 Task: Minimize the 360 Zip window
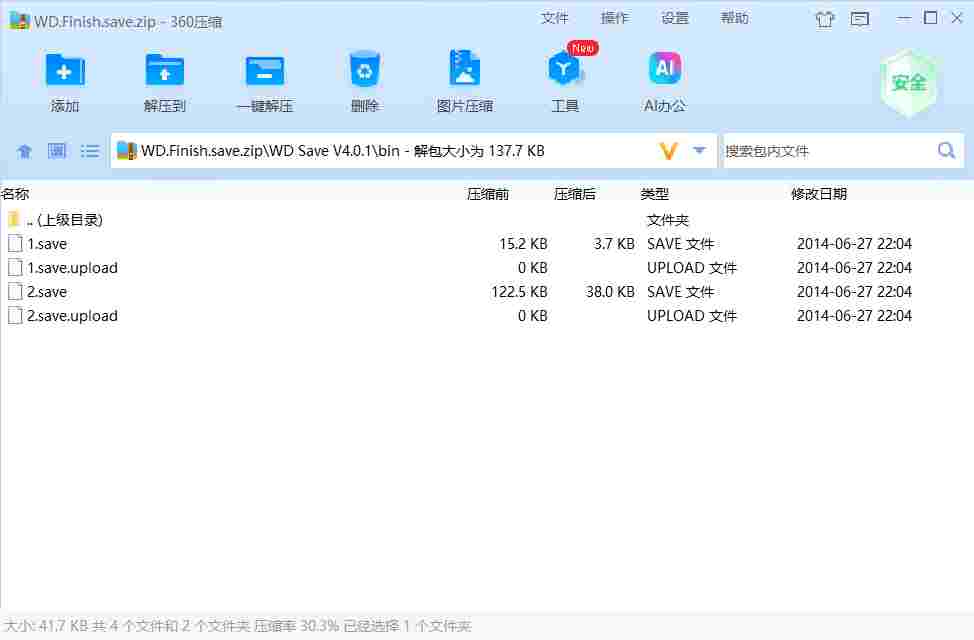(x=904, y=19)
